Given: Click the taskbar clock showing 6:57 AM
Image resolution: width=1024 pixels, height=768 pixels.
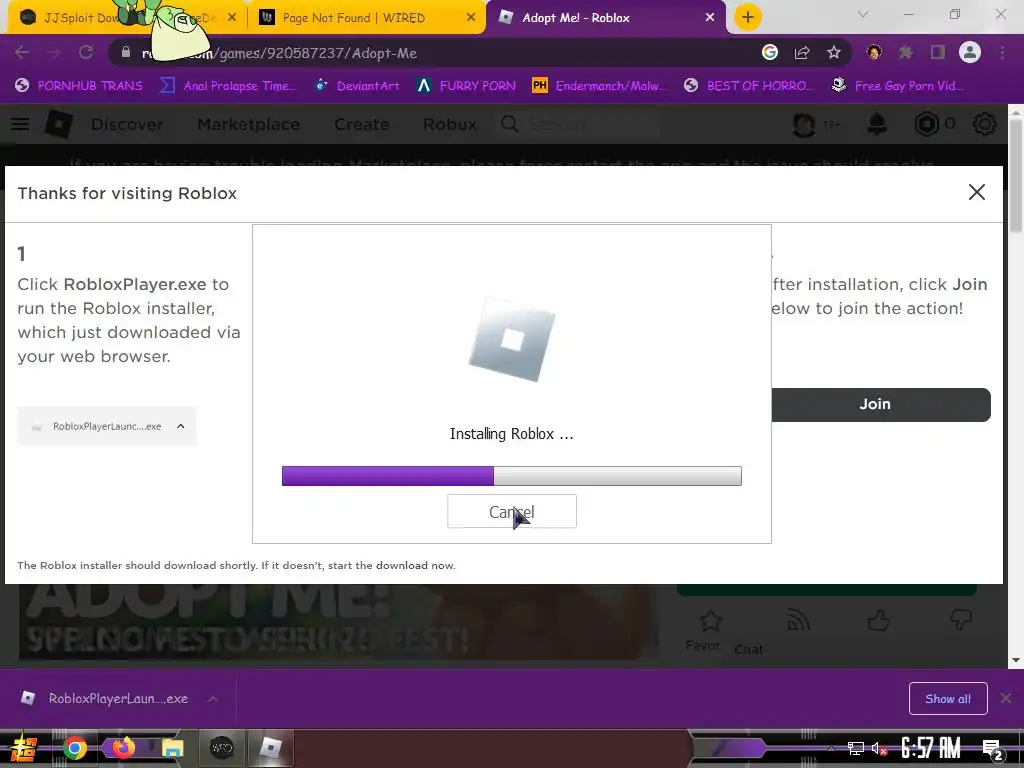Looking at the screenshot, I should click(931, 748).
